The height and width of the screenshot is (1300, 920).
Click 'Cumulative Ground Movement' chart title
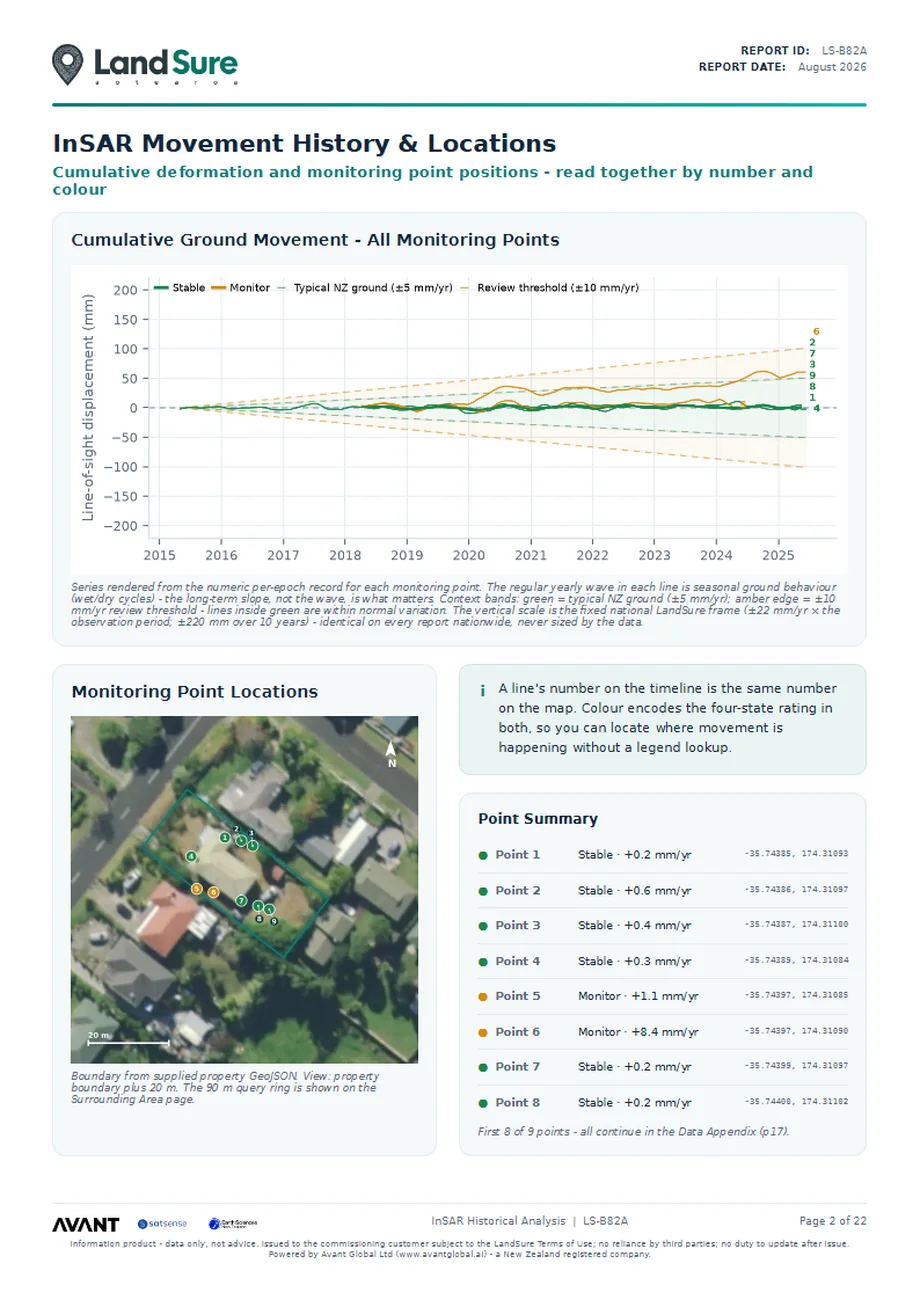[315, 240]
